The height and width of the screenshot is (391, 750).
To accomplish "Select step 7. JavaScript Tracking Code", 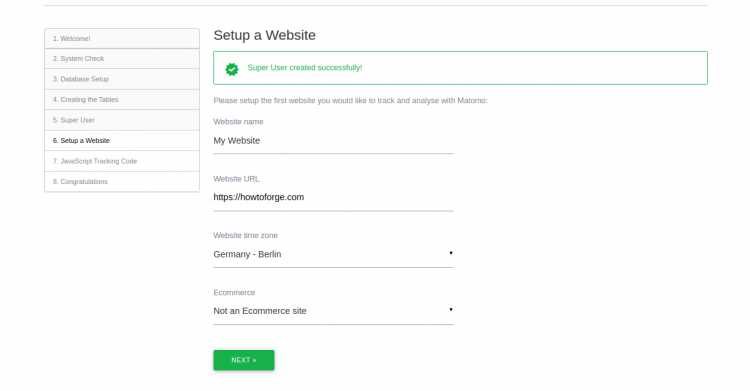I will click(122, 161).
